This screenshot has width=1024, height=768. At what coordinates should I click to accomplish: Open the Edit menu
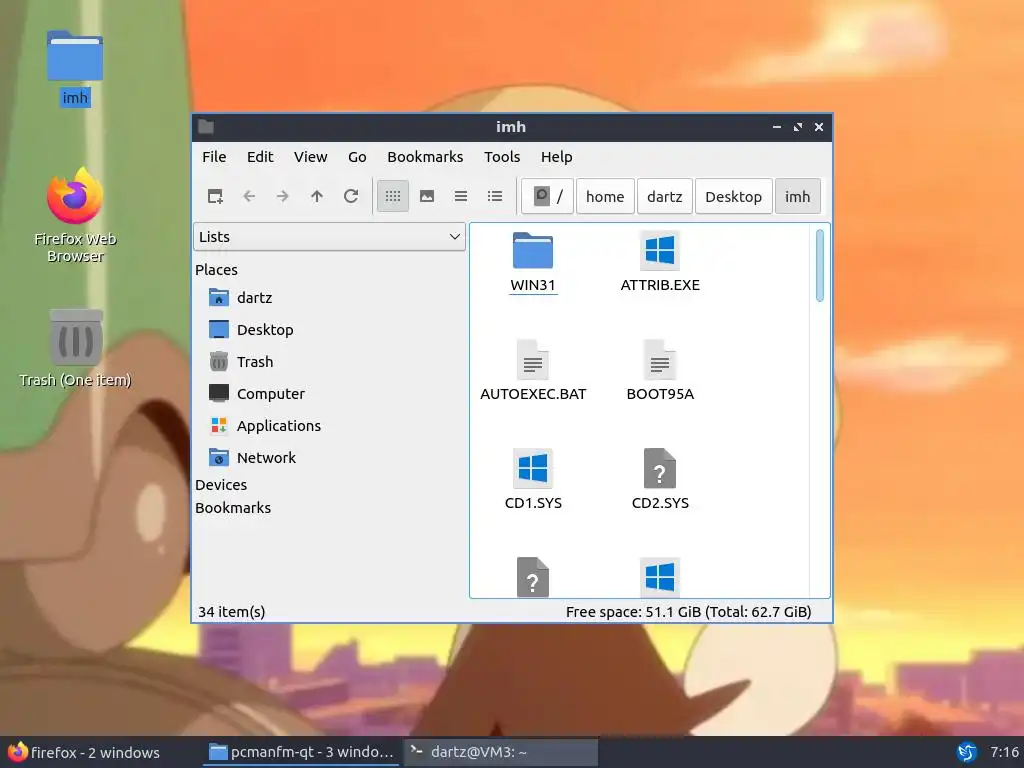tap(260, 157)
